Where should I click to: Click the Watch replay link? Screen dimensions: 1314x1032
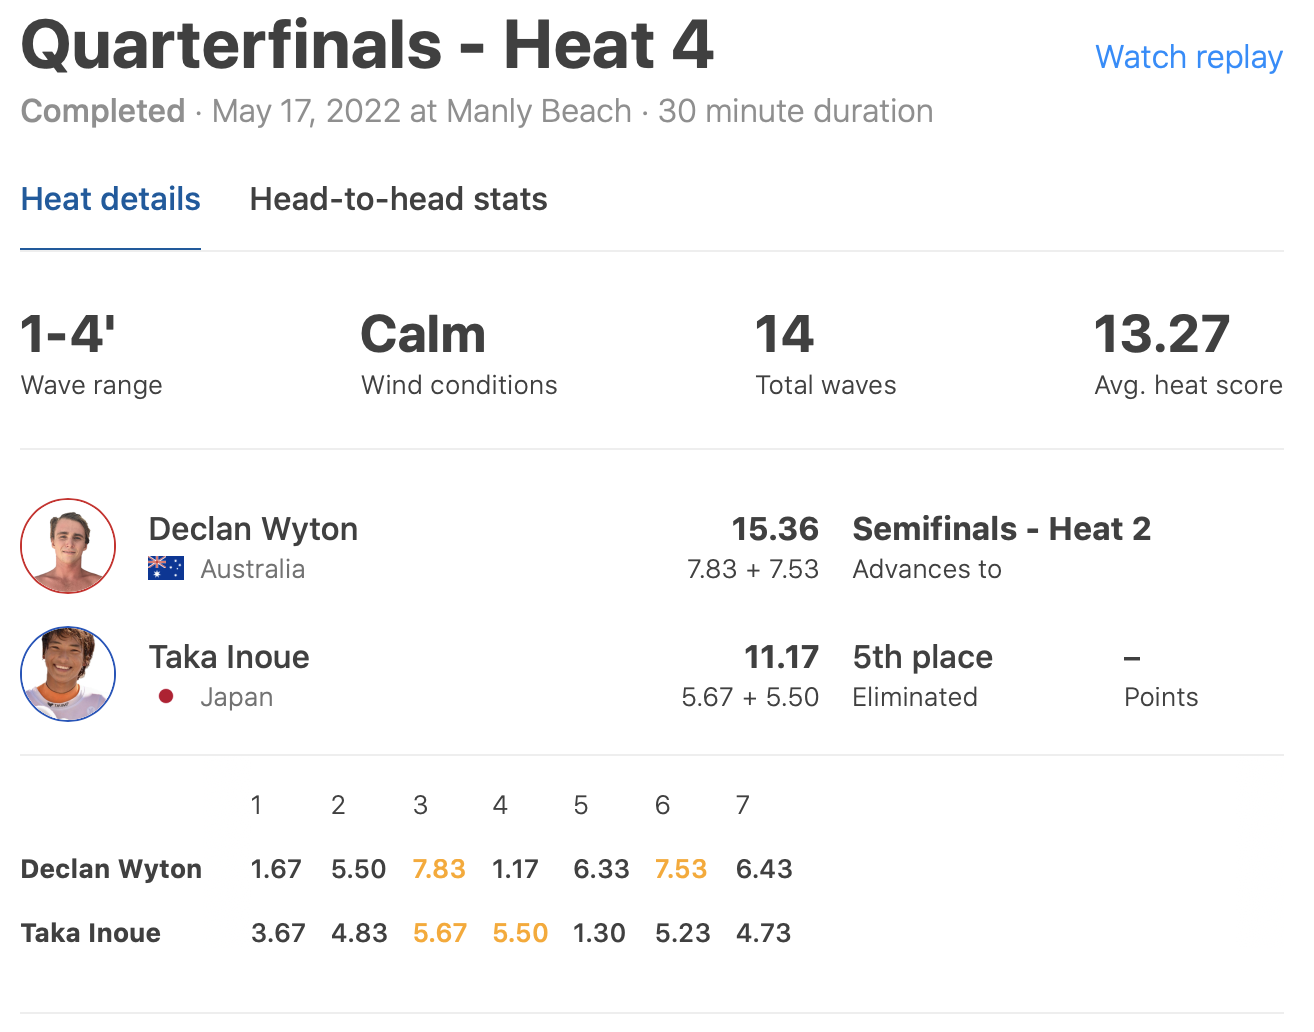[x=1188, y=58]
